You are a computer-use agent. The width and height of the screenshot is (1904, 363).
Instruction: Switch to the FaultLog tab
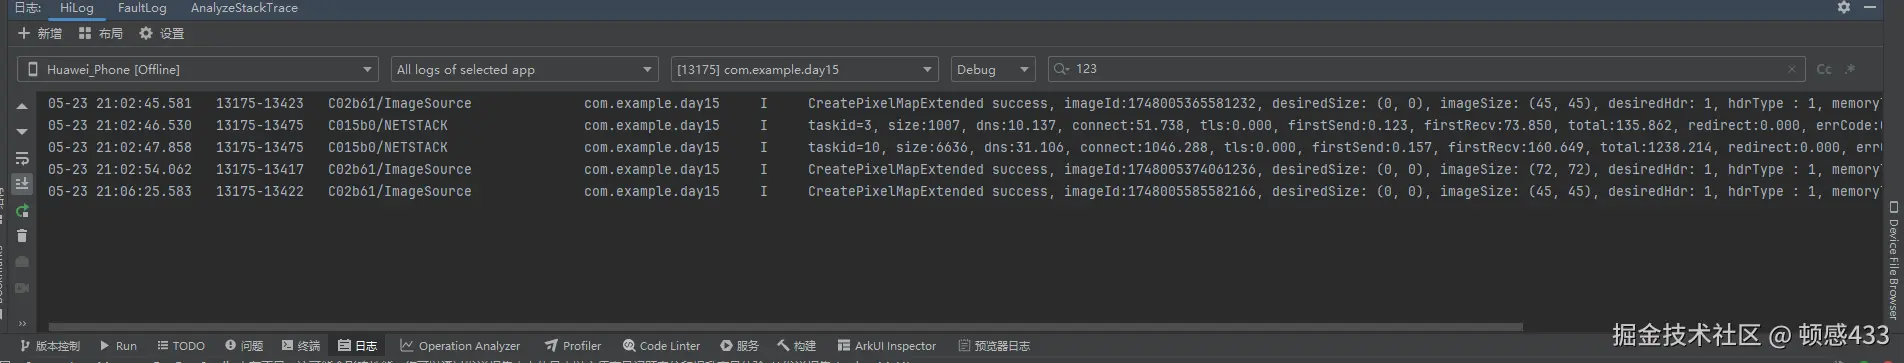tap(142, 8)
